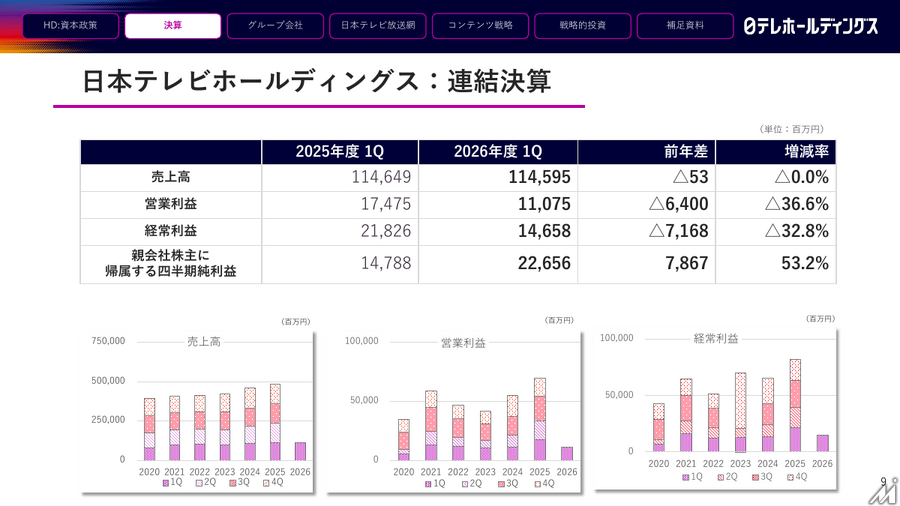Click the value 114,595
This screenshot has width=900, height=506.
(x=540, y=177)
